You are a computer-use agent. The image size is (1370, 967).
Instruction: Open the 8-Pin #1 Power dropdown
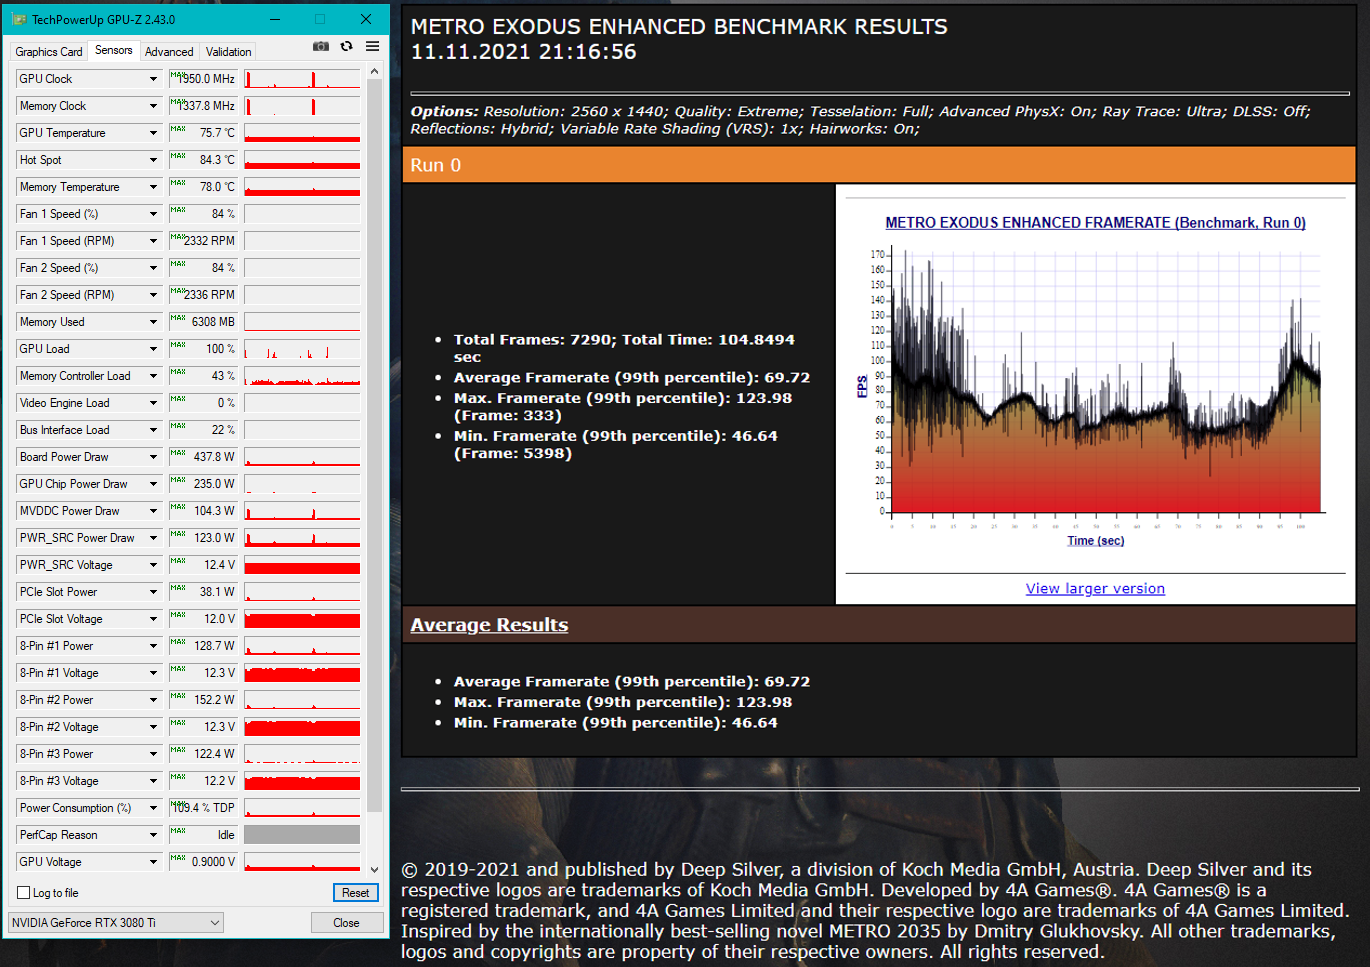tap(153, 646)
